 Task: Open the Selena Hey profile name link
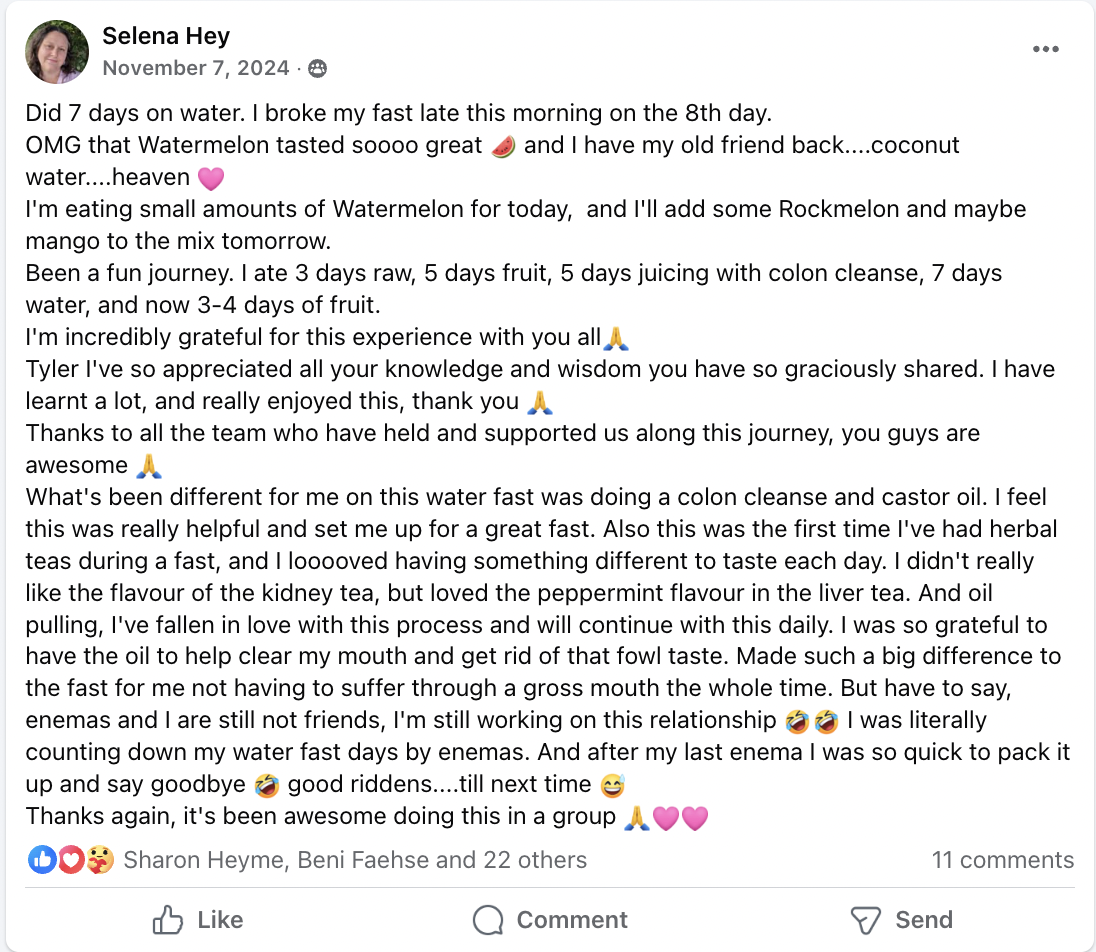(166, 37)
